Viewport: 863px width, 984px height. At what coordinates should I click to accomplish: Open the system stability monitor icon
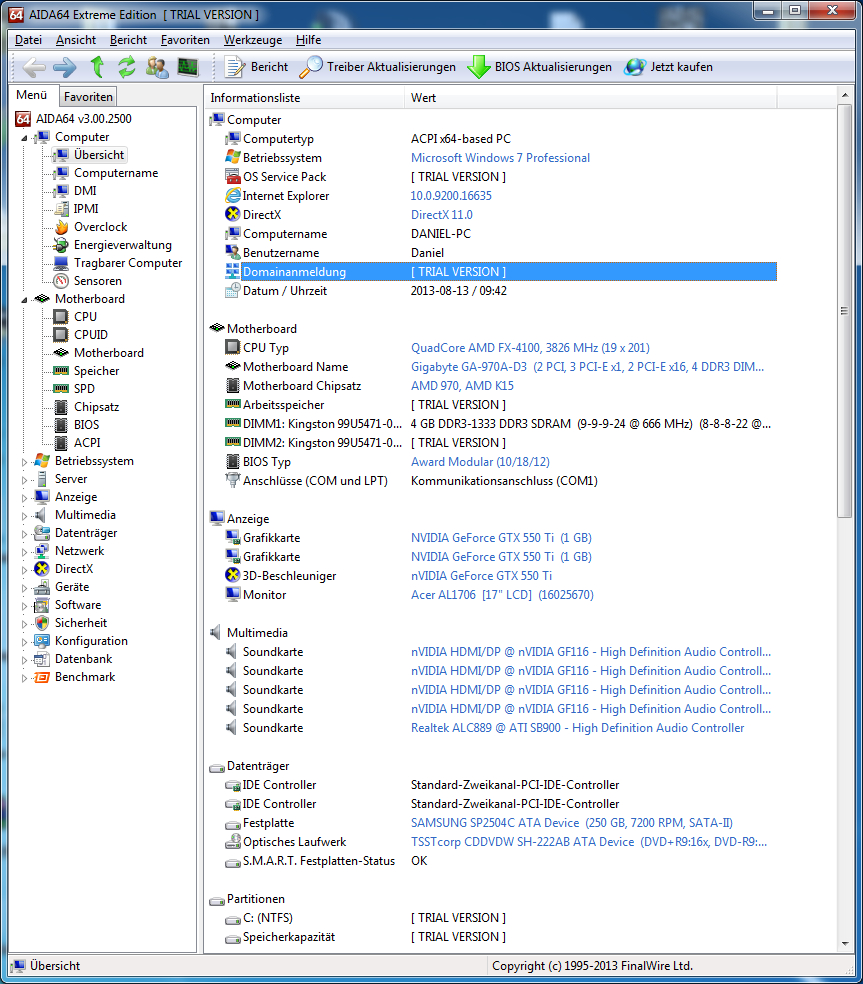(188, 67)
